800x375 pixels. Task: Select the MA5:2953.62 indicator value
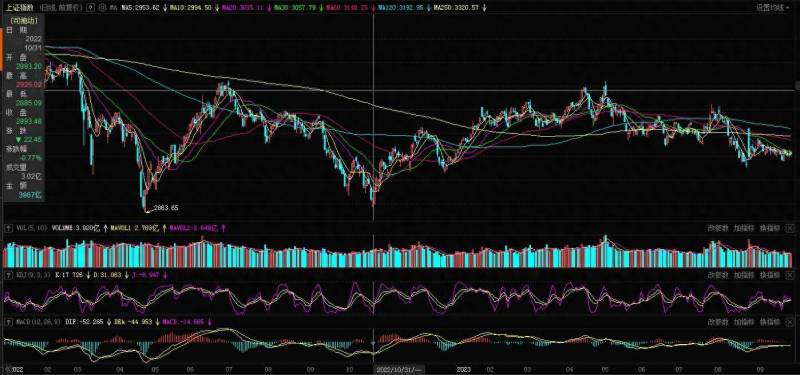(141, 8)
